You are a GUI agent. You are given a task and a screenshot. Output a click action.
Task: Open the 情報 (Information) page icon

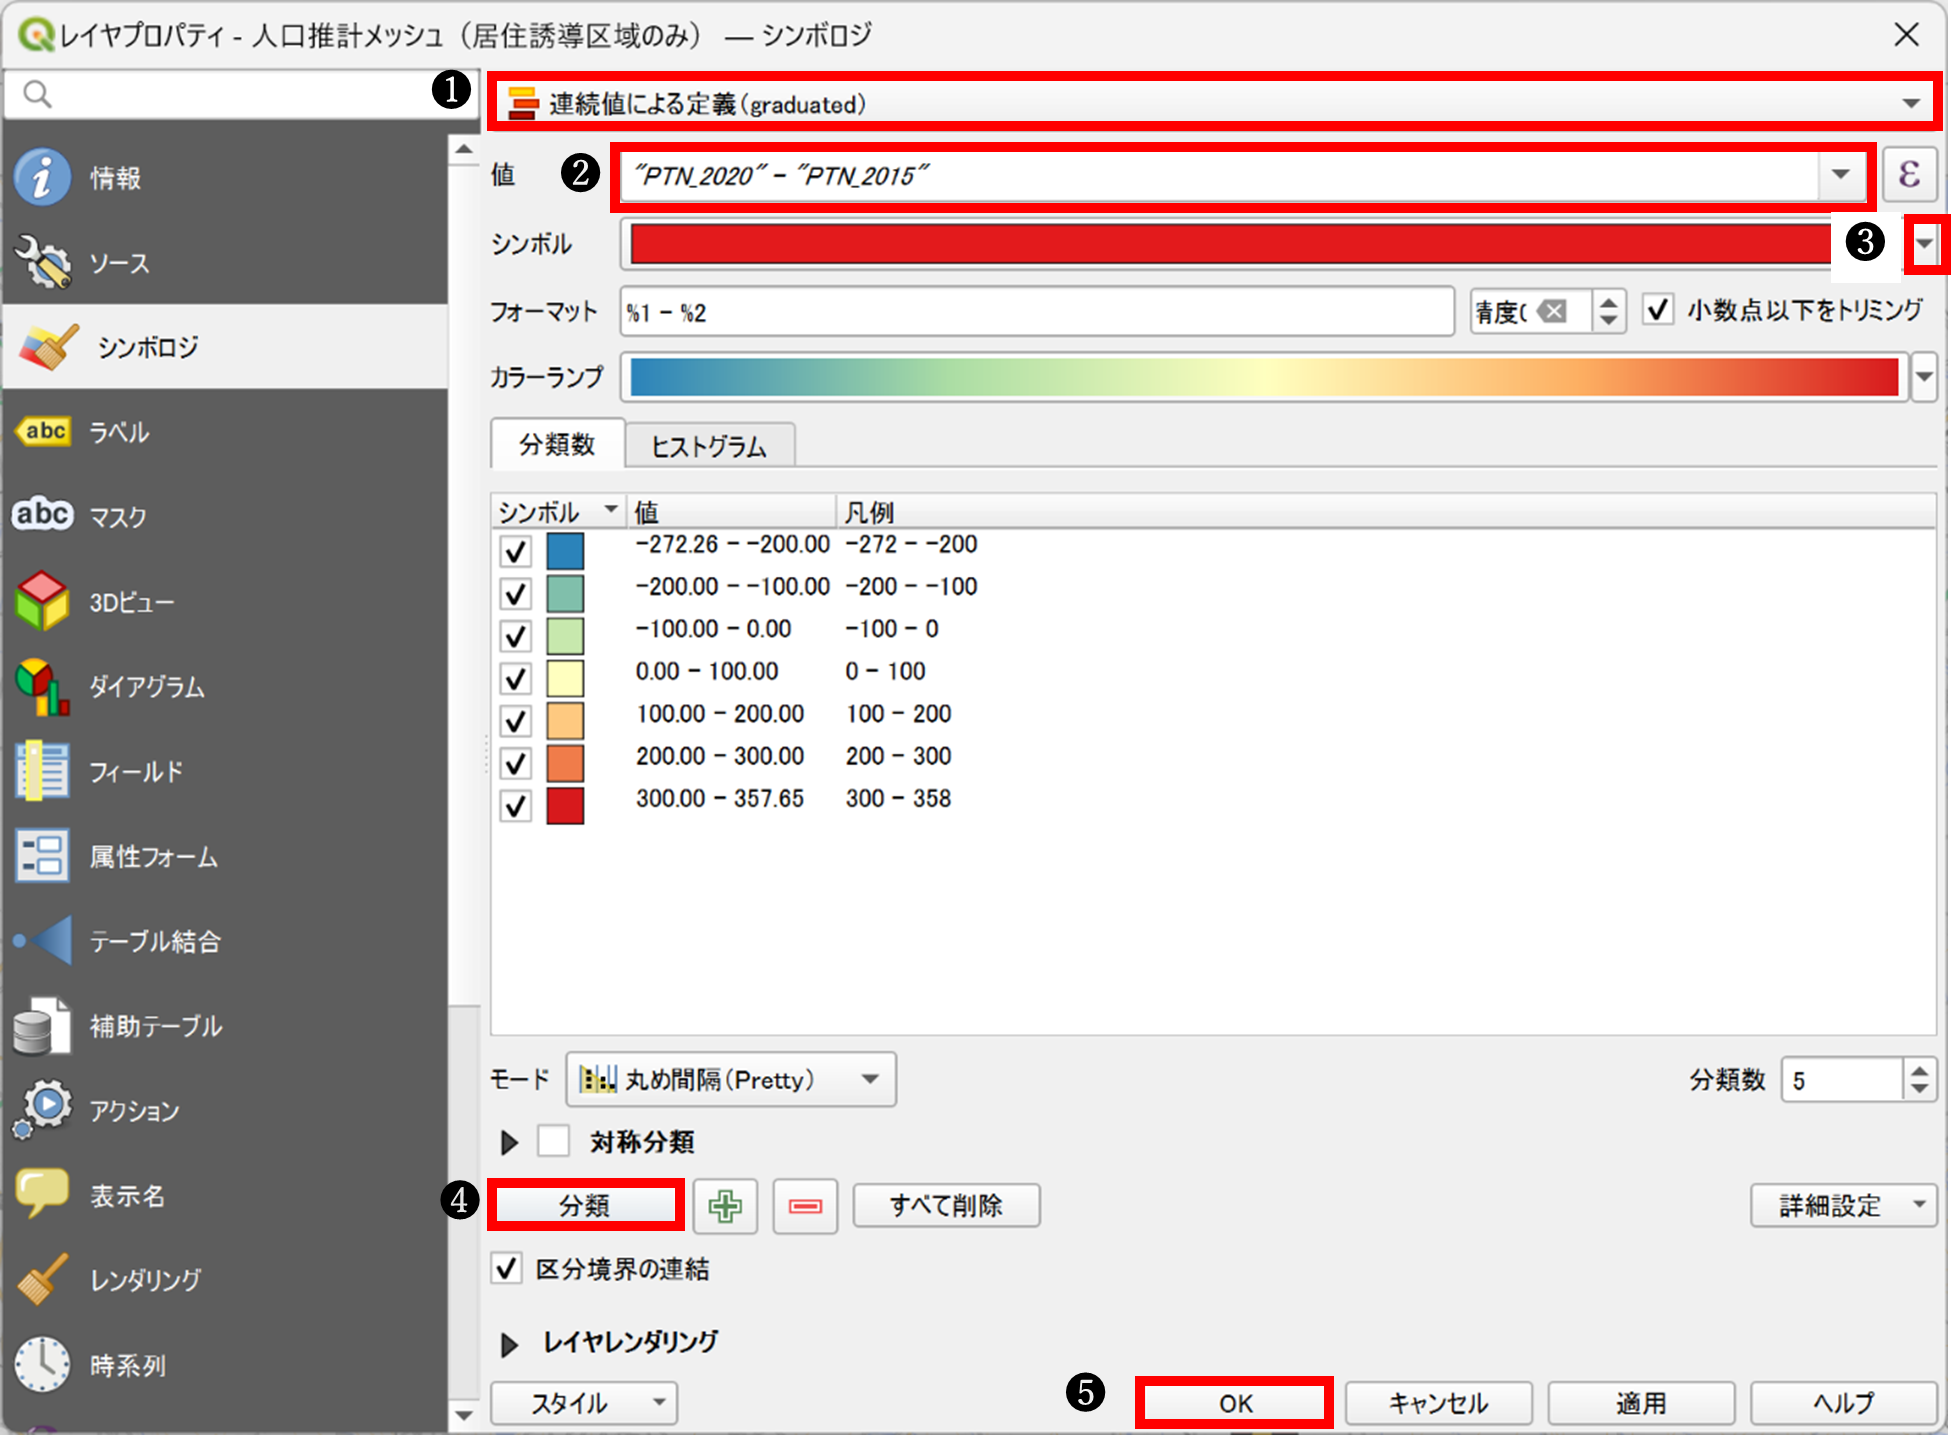[x=42, y=178]
